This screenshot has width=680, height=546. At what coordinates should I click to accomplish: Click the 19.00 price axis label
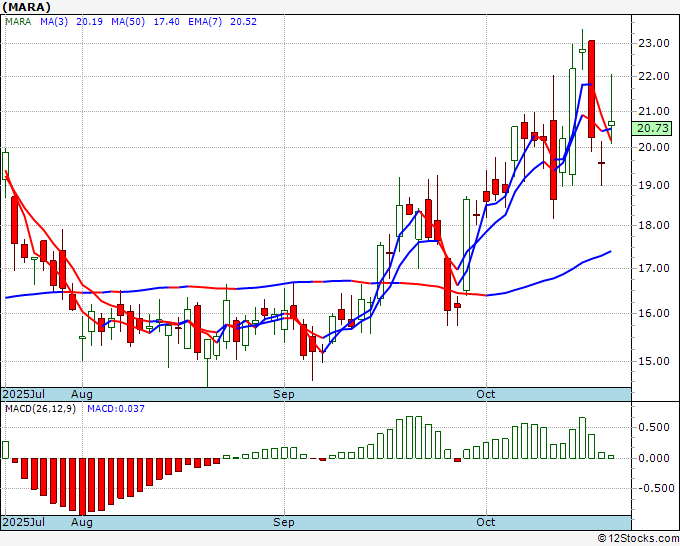coord(654,185)
